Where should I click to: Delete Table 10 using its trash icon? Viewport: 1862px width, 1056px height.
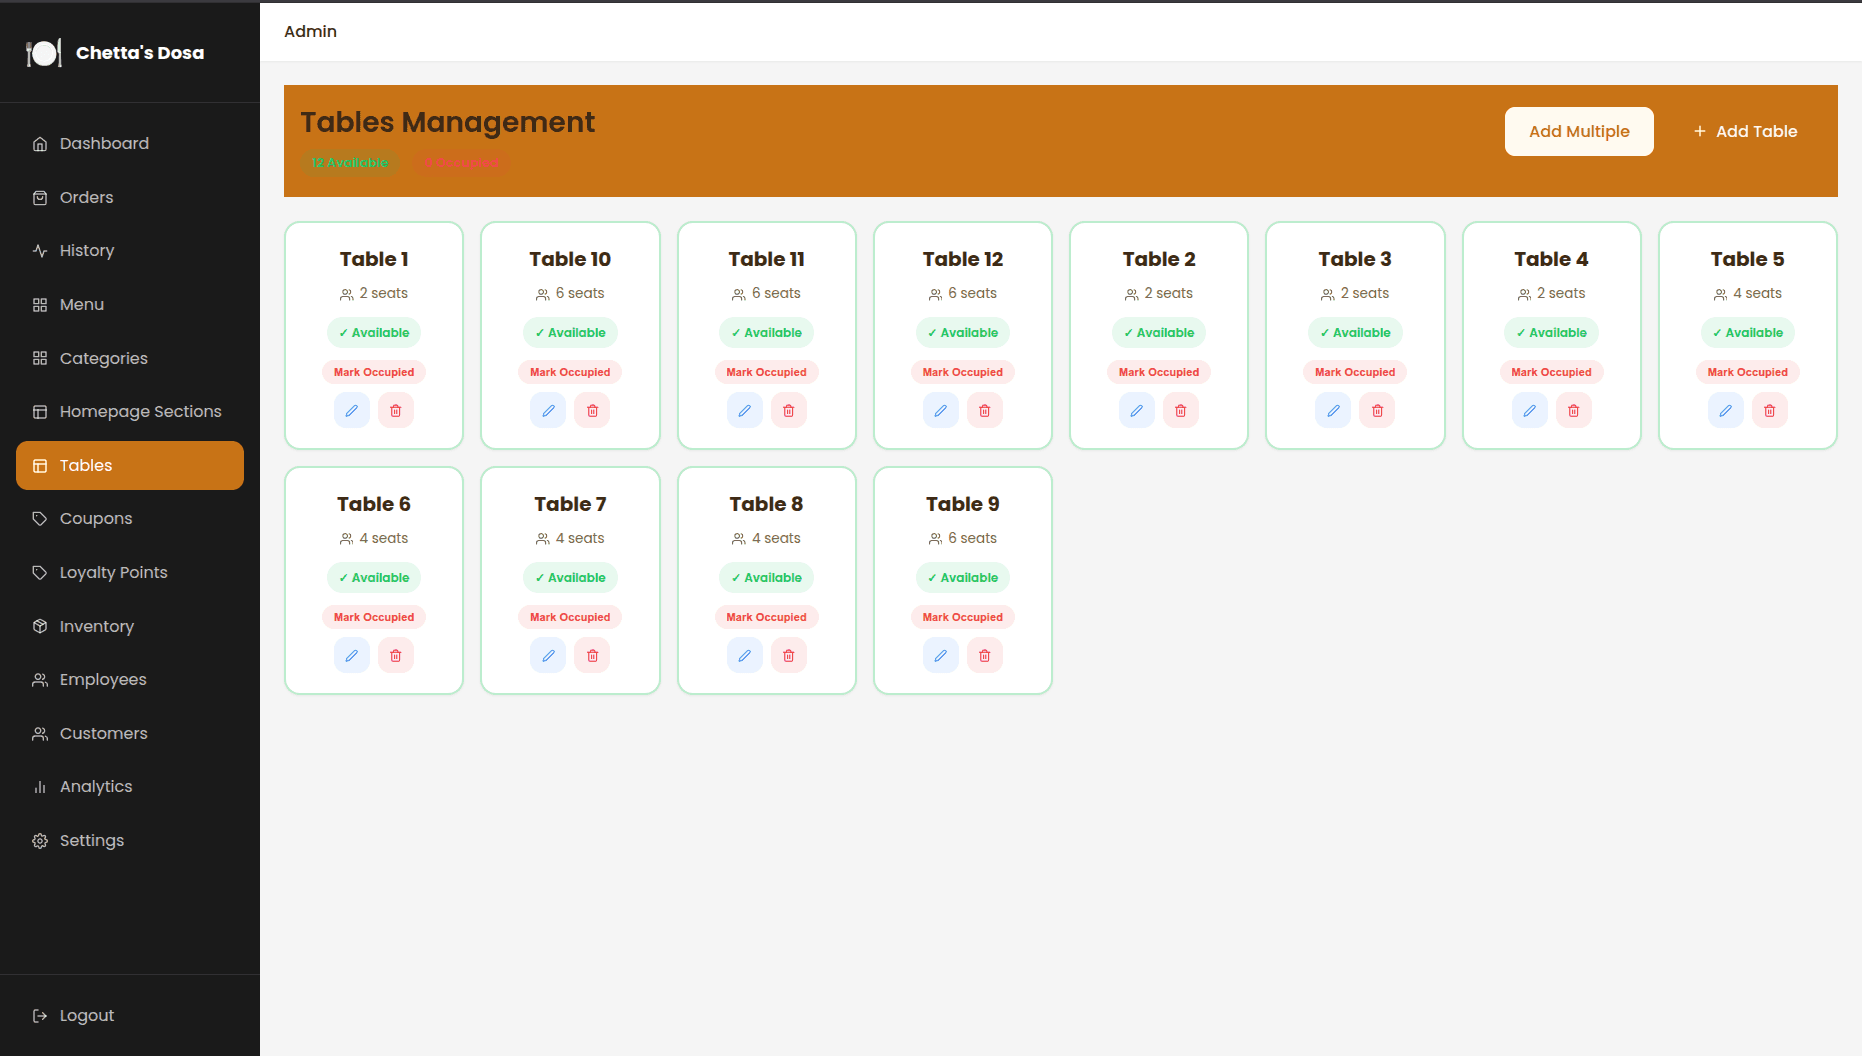pyautogui.click(x=592, y=411)
